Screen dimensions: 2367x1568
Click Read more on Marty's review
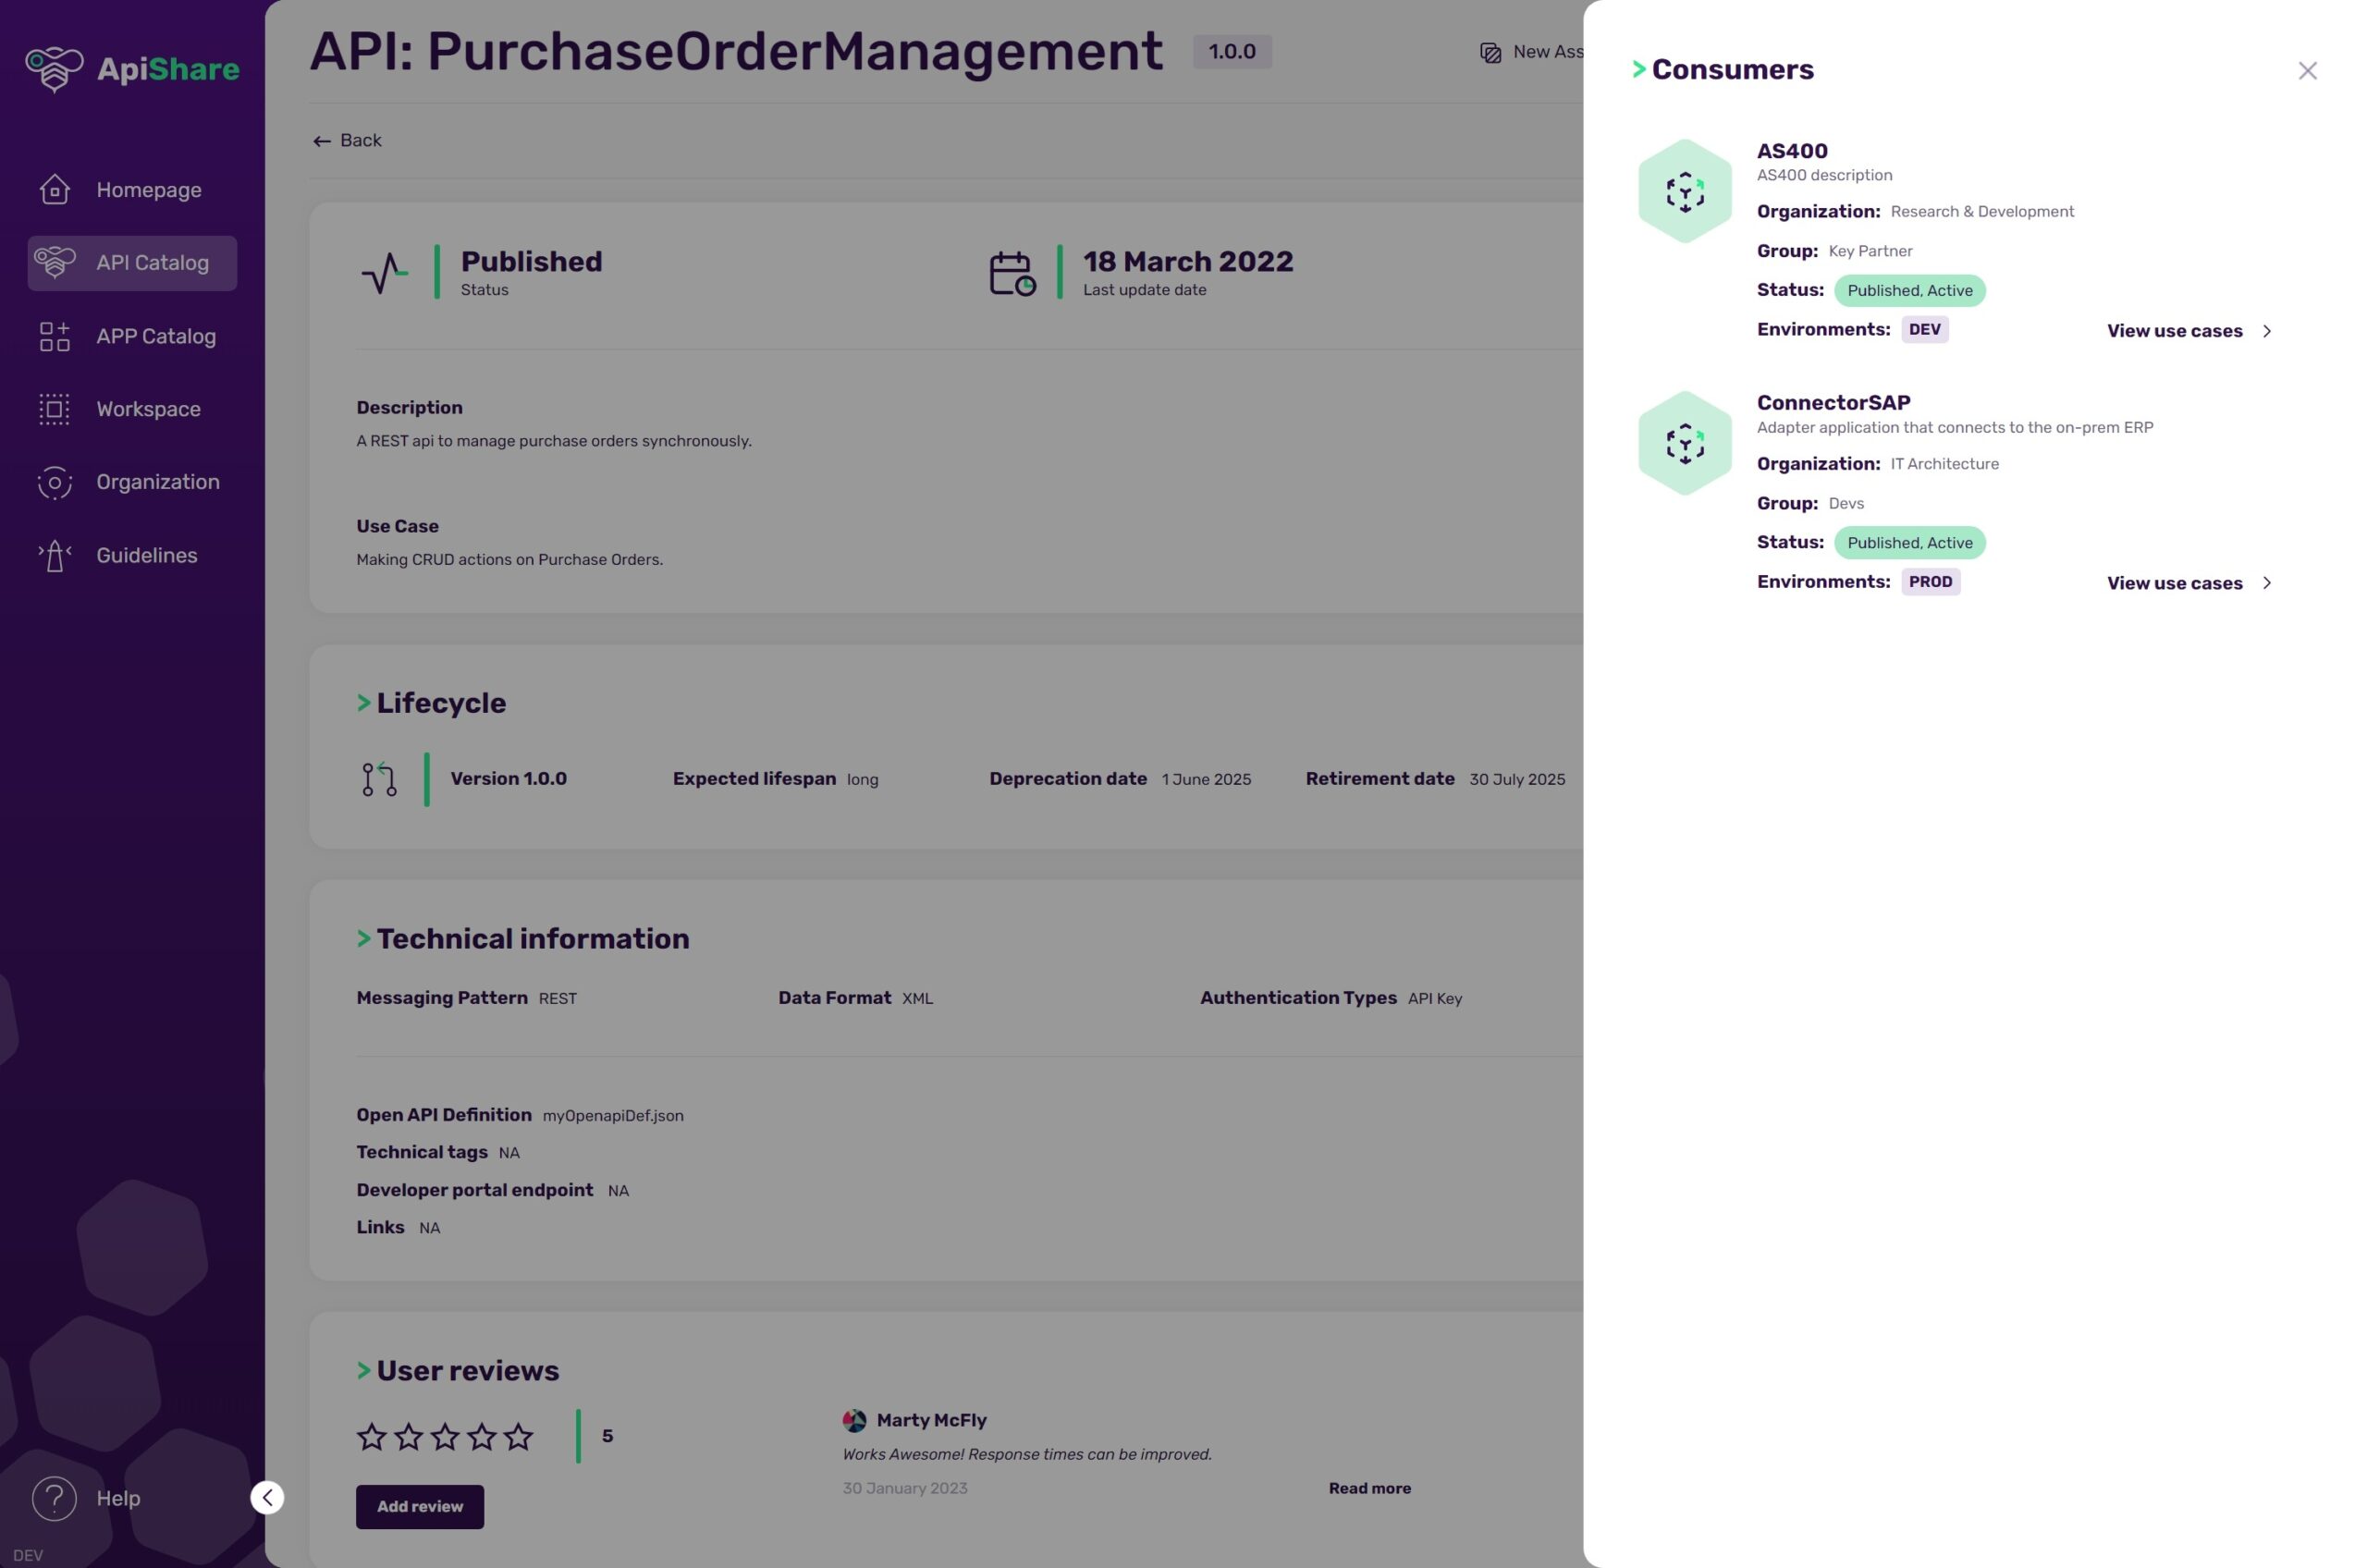[x=1369, y=1488]
